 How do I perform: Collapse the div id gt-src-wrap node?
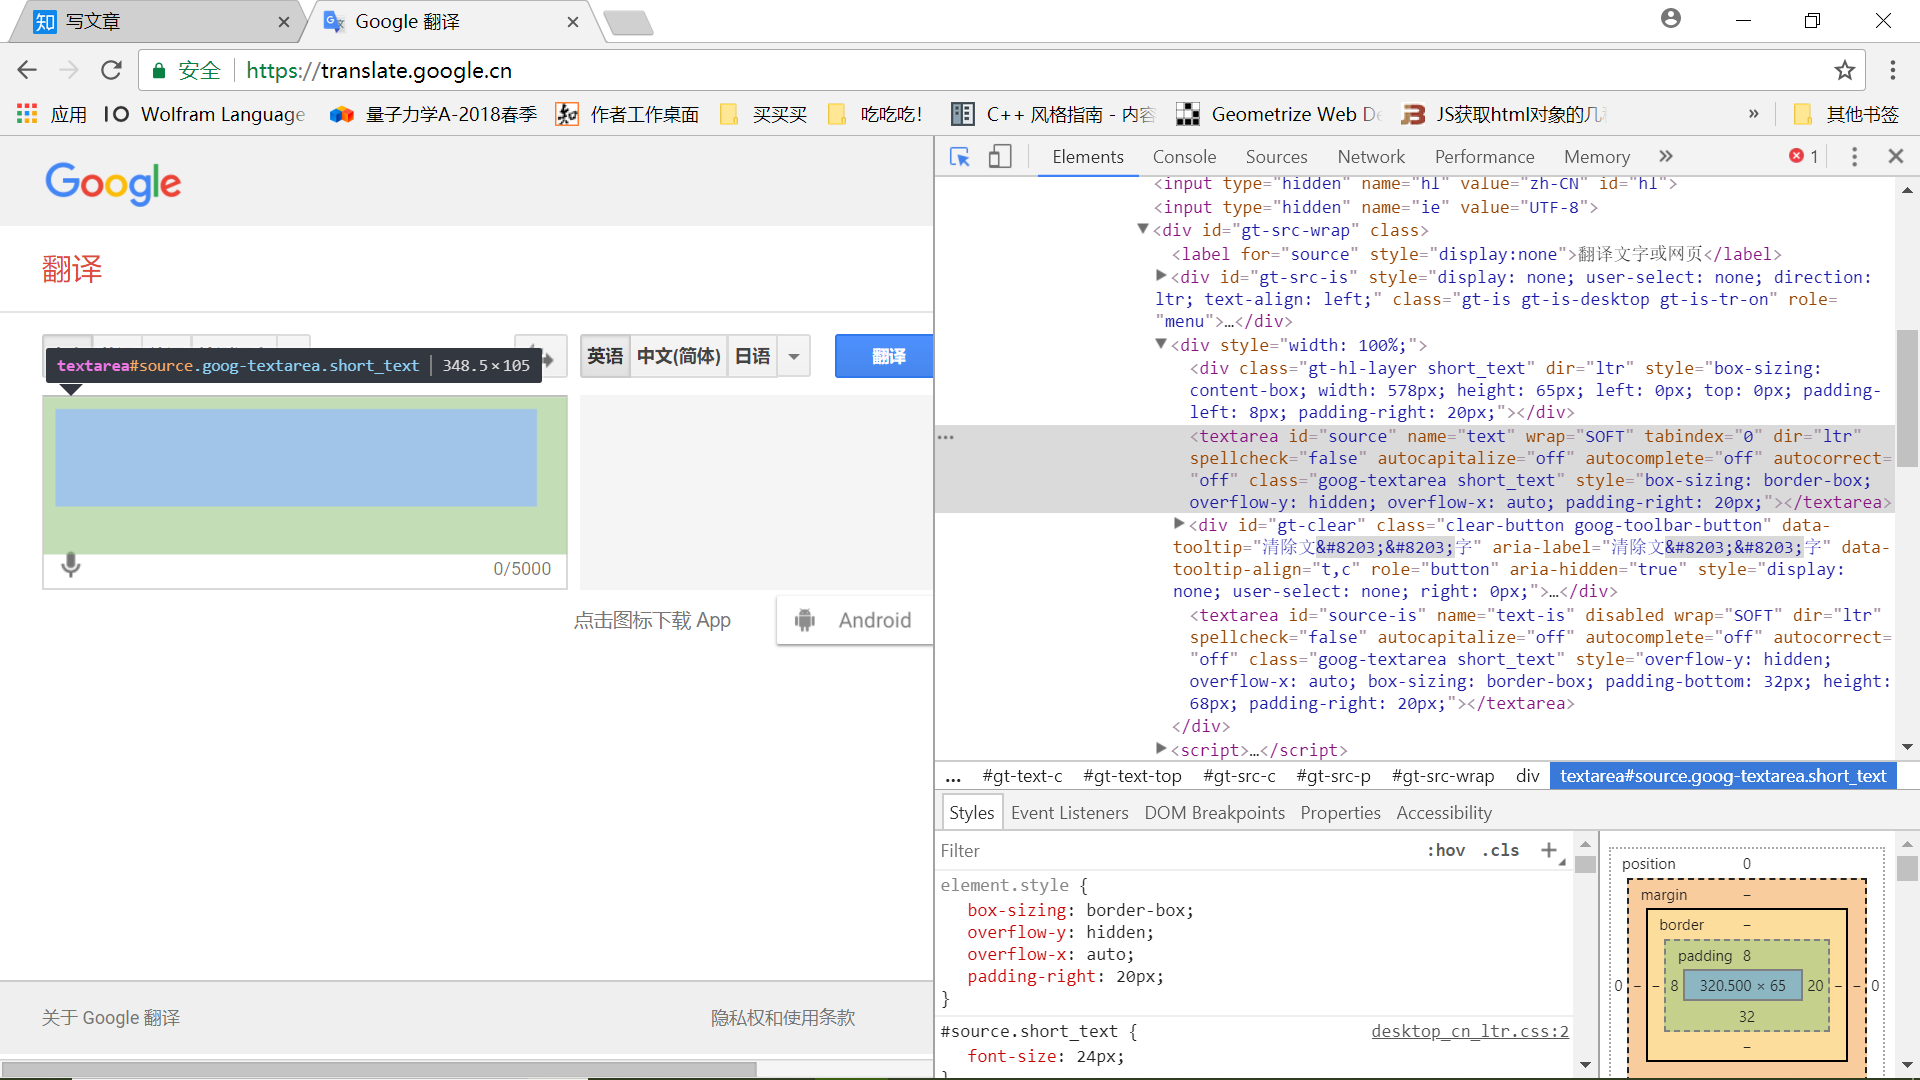(1143, 230)
